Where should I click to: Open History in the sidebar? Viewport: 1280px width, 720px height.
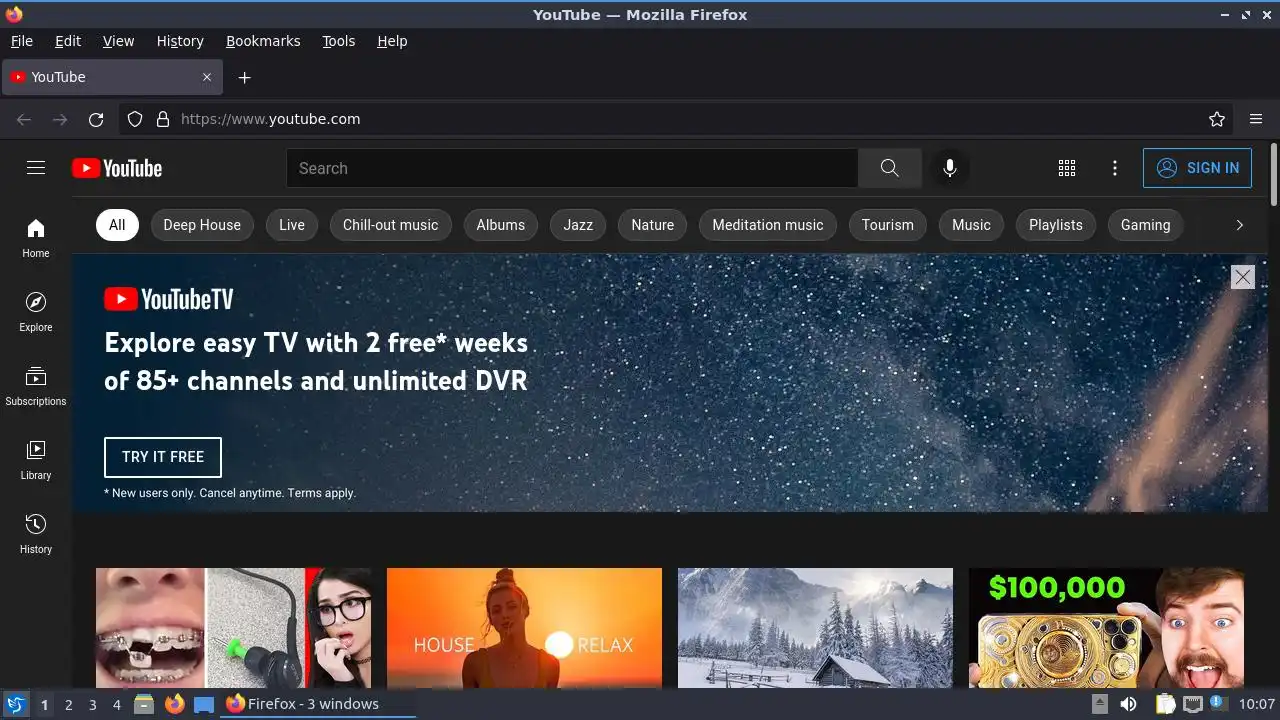[36, 534]
